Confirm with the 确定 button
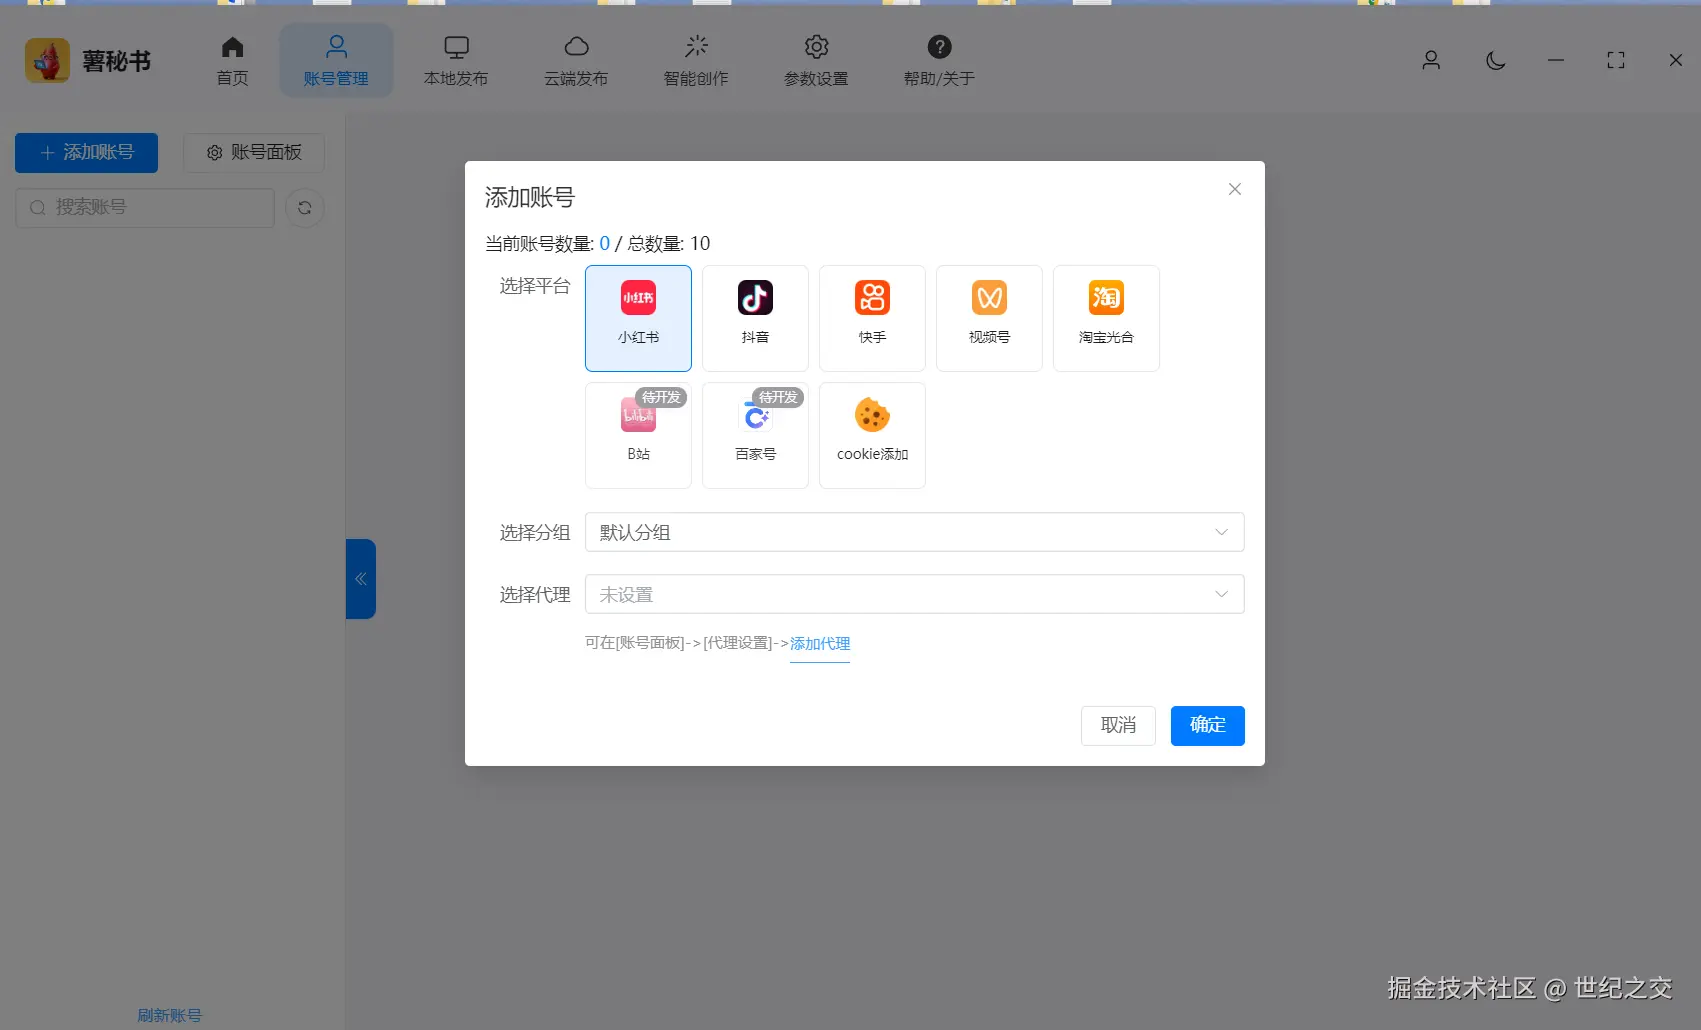Screen dimensions: 1701x1030 click(x=1207, y=725)
